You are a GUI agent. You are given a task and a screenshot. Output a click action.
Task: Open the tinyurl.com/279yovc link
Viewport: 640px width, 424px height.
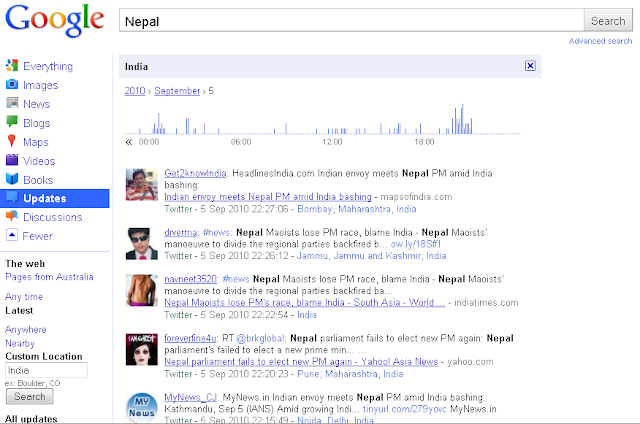[404, 409]
